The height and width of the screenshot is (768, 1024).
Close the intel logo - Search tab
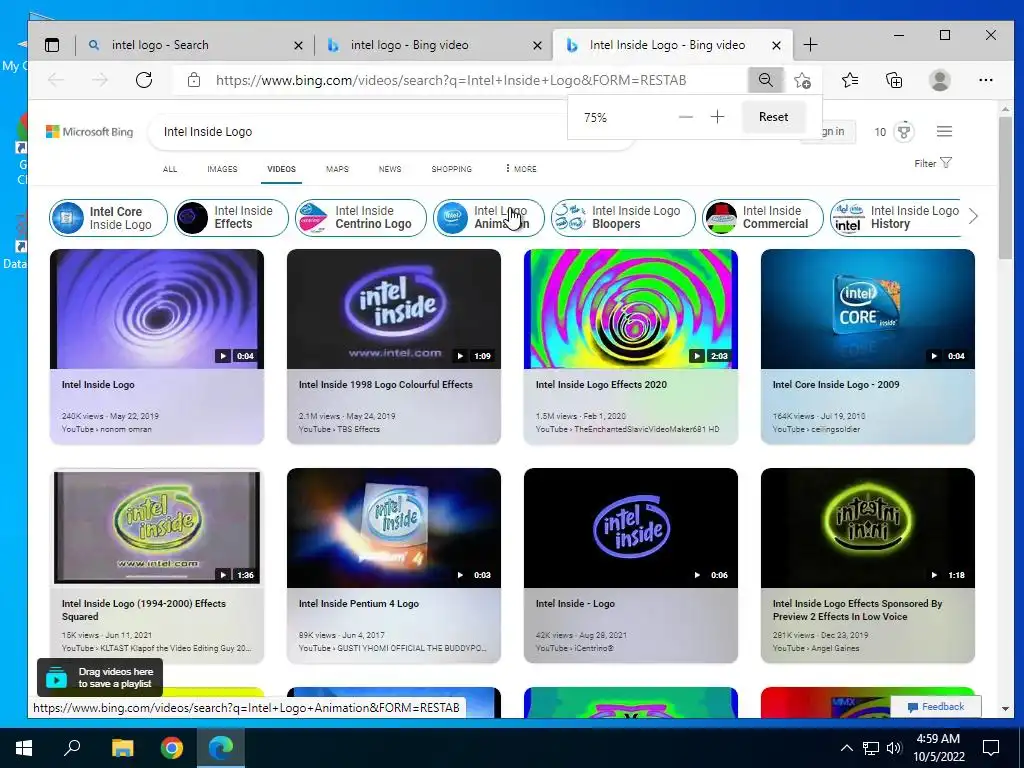pos(298,46)
